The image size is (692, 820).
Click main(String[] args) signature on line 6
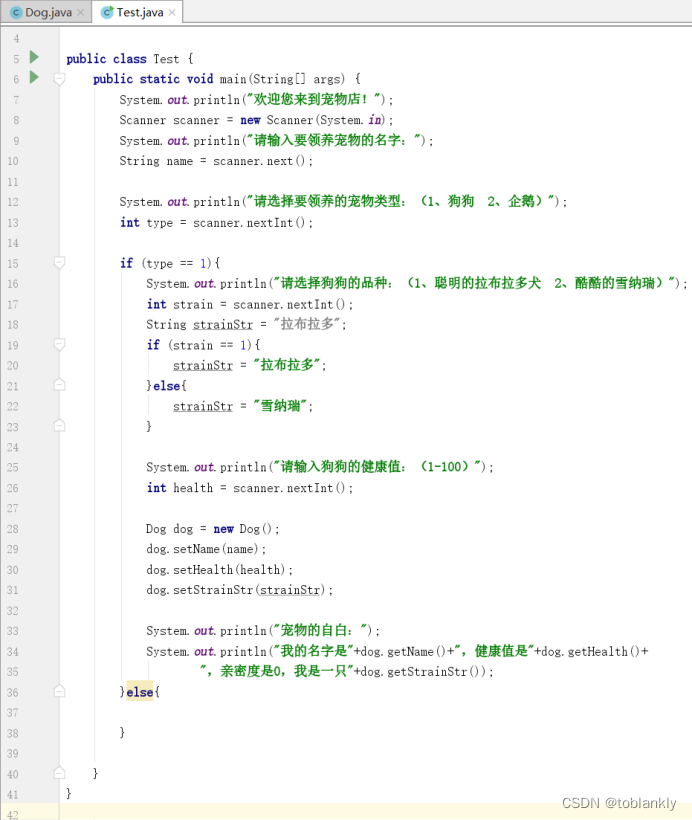282,79
